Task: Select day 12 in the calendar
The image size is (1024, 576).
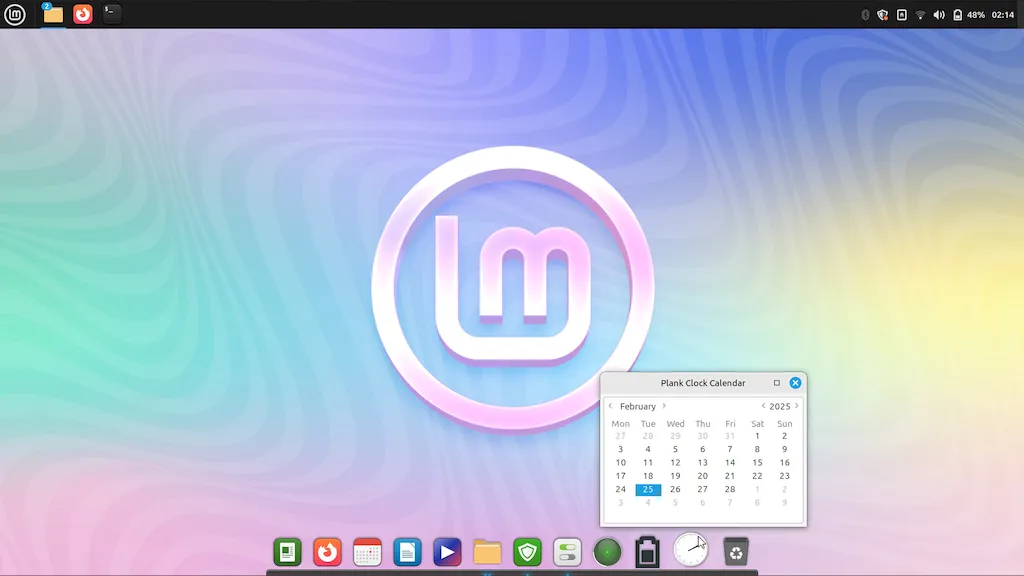Action: click(675, 462)
